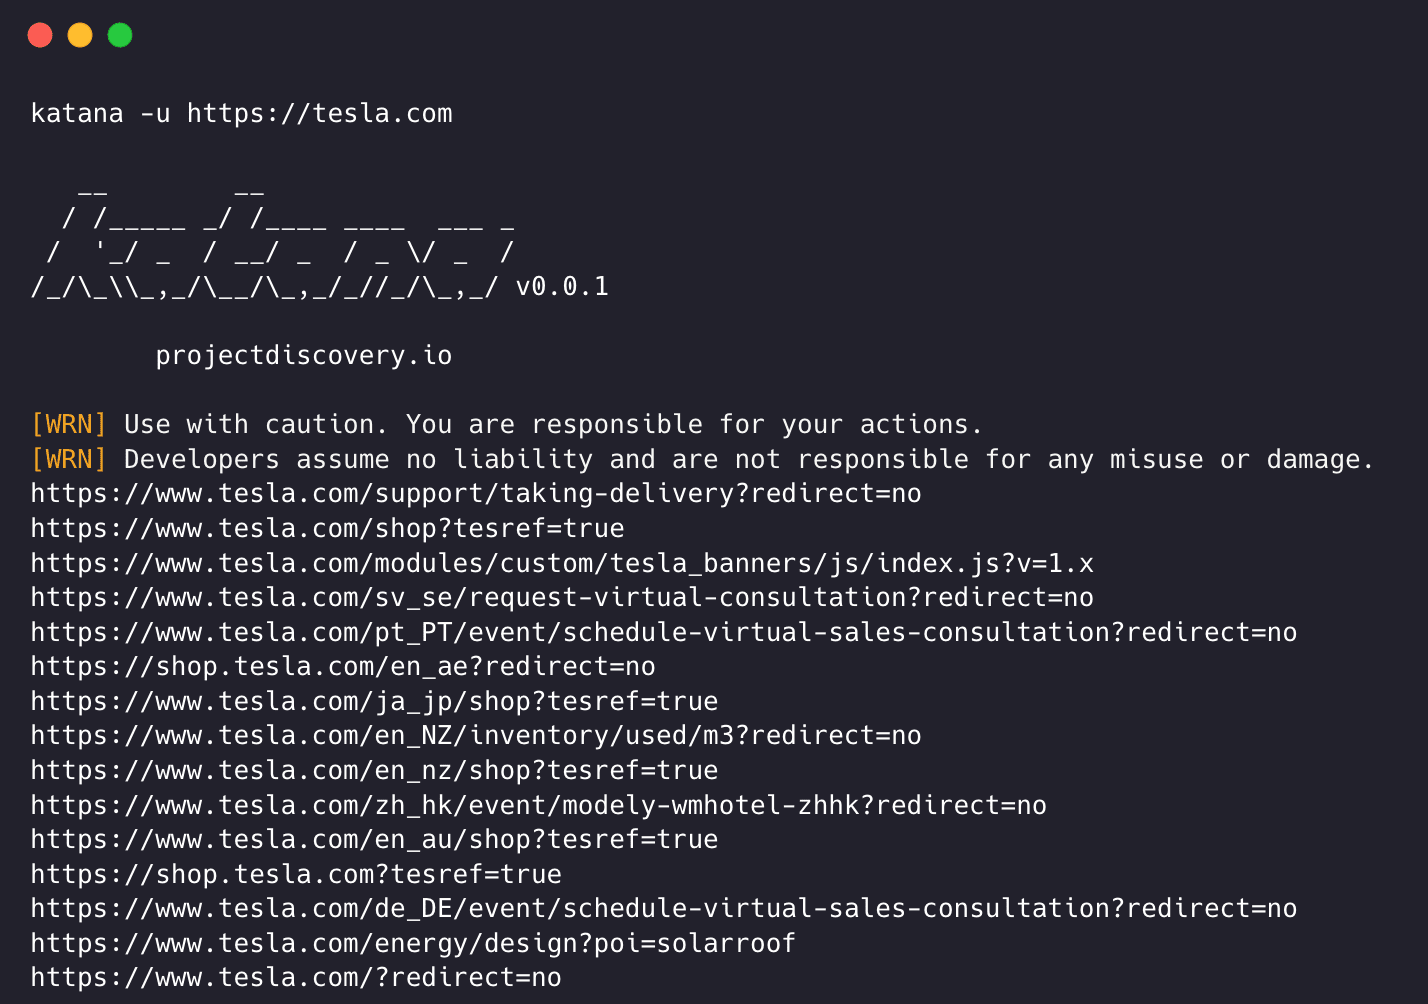Open the energy design solarroof link
Image resolution: width=1428 pixels, height=1004 pixels.
point(413,944)
